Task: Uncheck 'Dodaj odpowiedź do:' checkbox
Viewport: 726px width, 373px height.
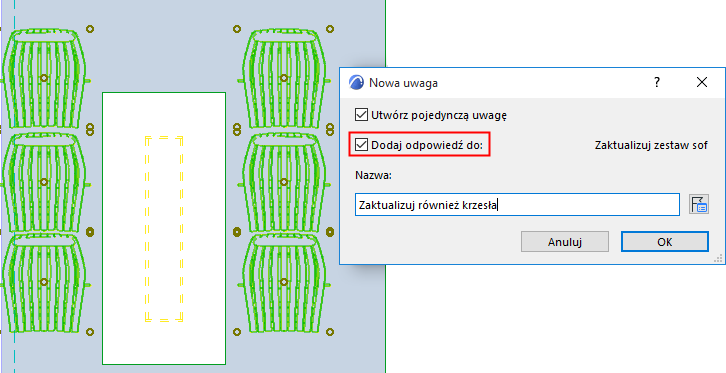Action: click(x=361, y=145)
